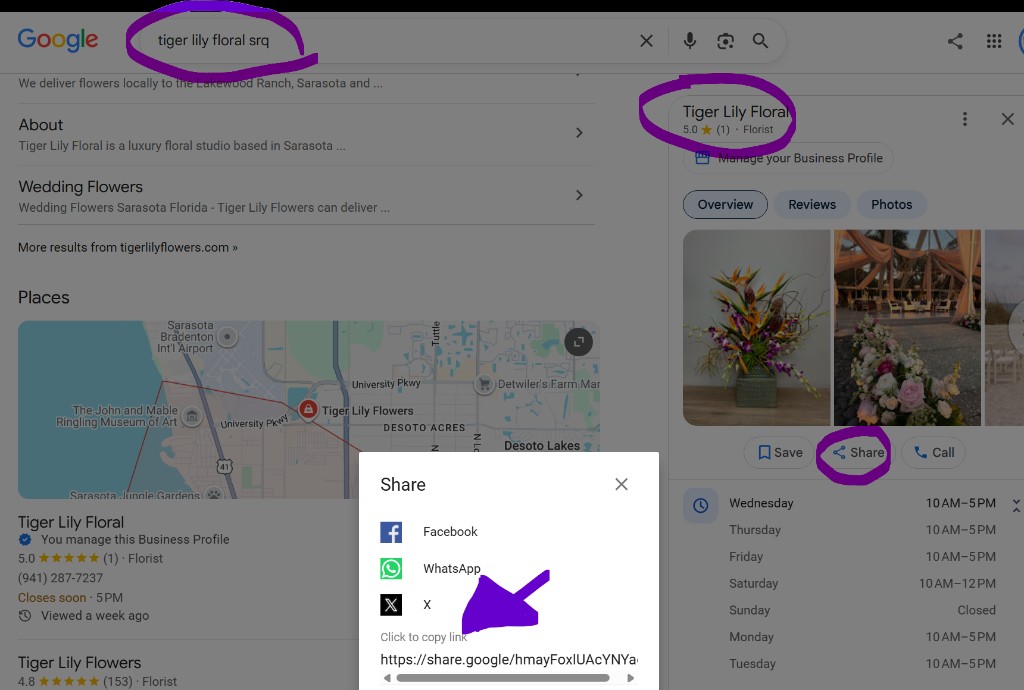
Task: Click 'Closes soon · 5 PM' text
Action: point(70,597)
